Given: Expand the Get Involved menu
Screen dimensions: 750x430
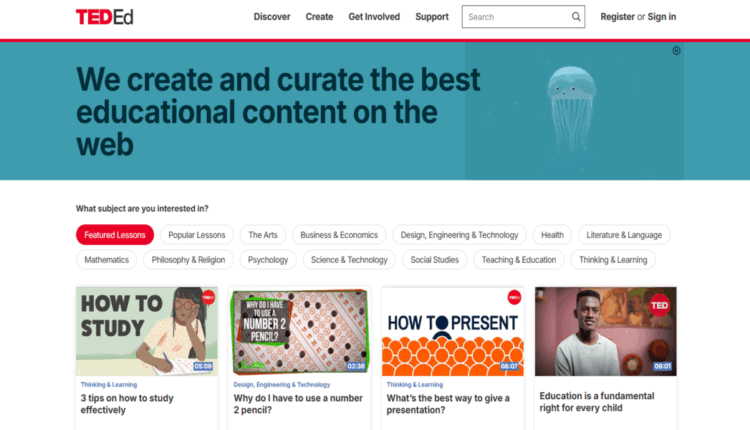Looking at the screenshot, I should click(x=374, y=17).
